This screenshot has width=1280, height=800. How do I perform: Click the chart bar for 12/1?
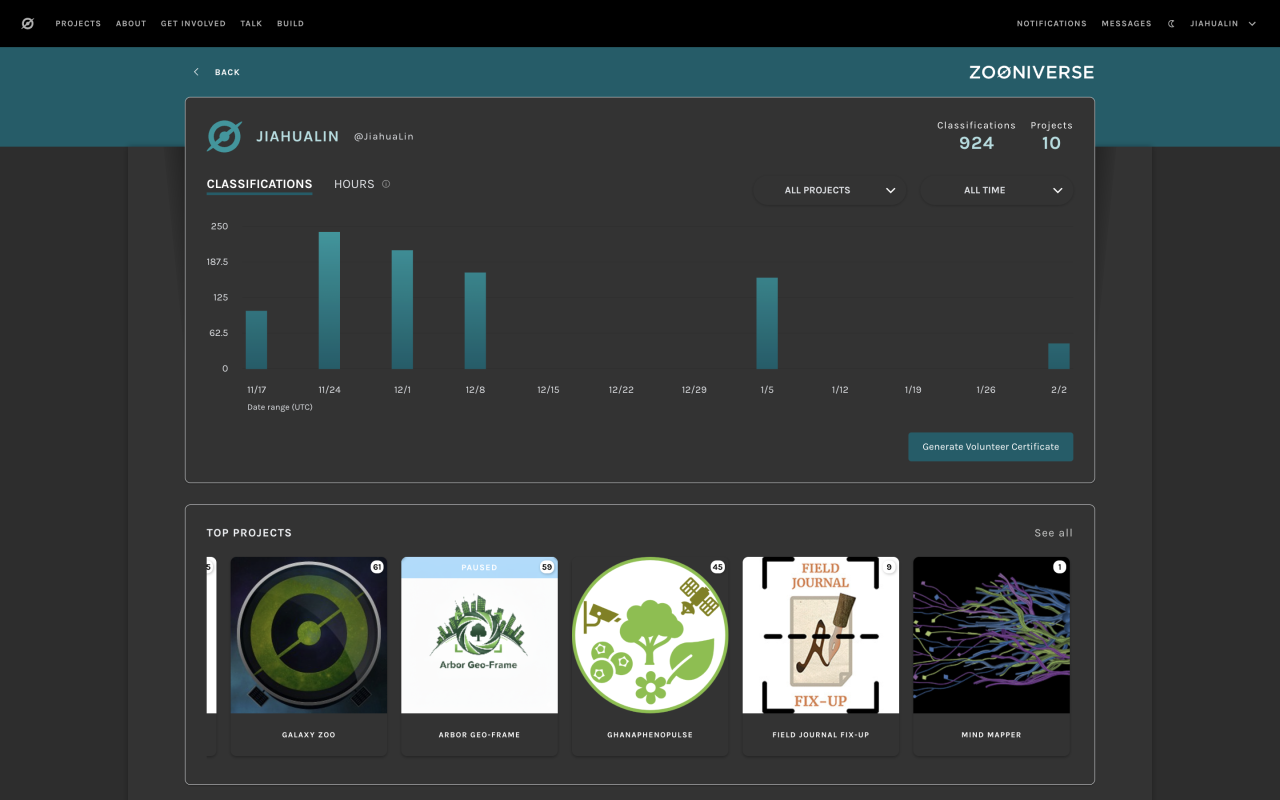(x=402, y=309)
